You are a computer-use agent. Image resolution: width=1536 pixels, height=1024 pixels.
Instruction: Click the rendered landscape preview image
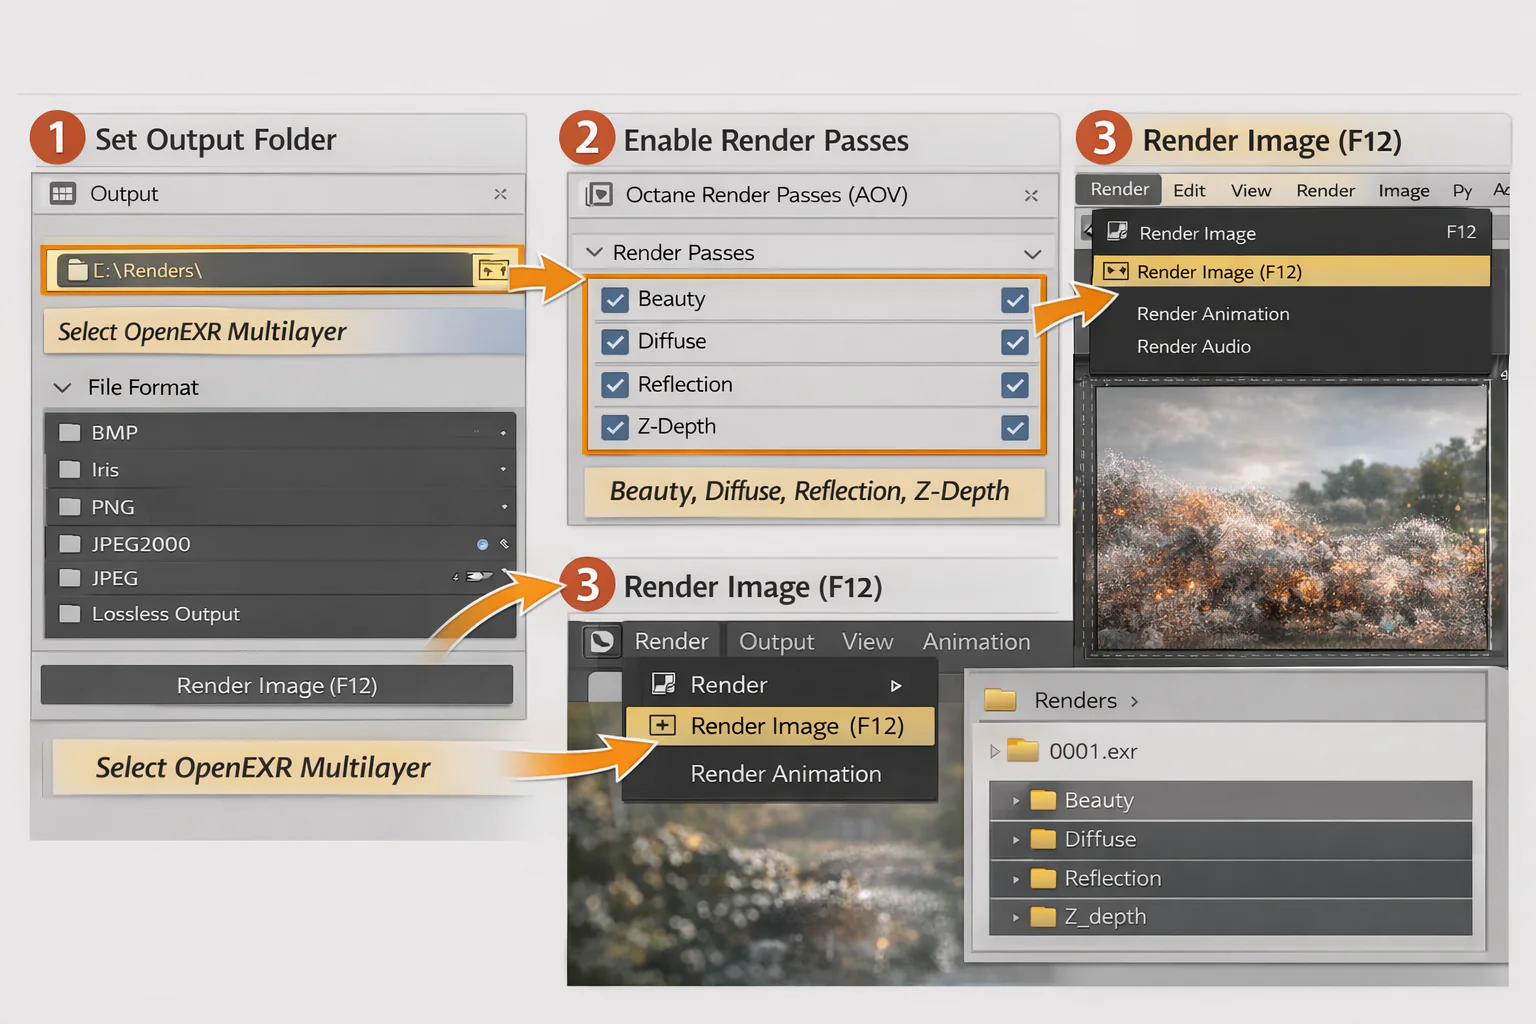point(1291,517)
